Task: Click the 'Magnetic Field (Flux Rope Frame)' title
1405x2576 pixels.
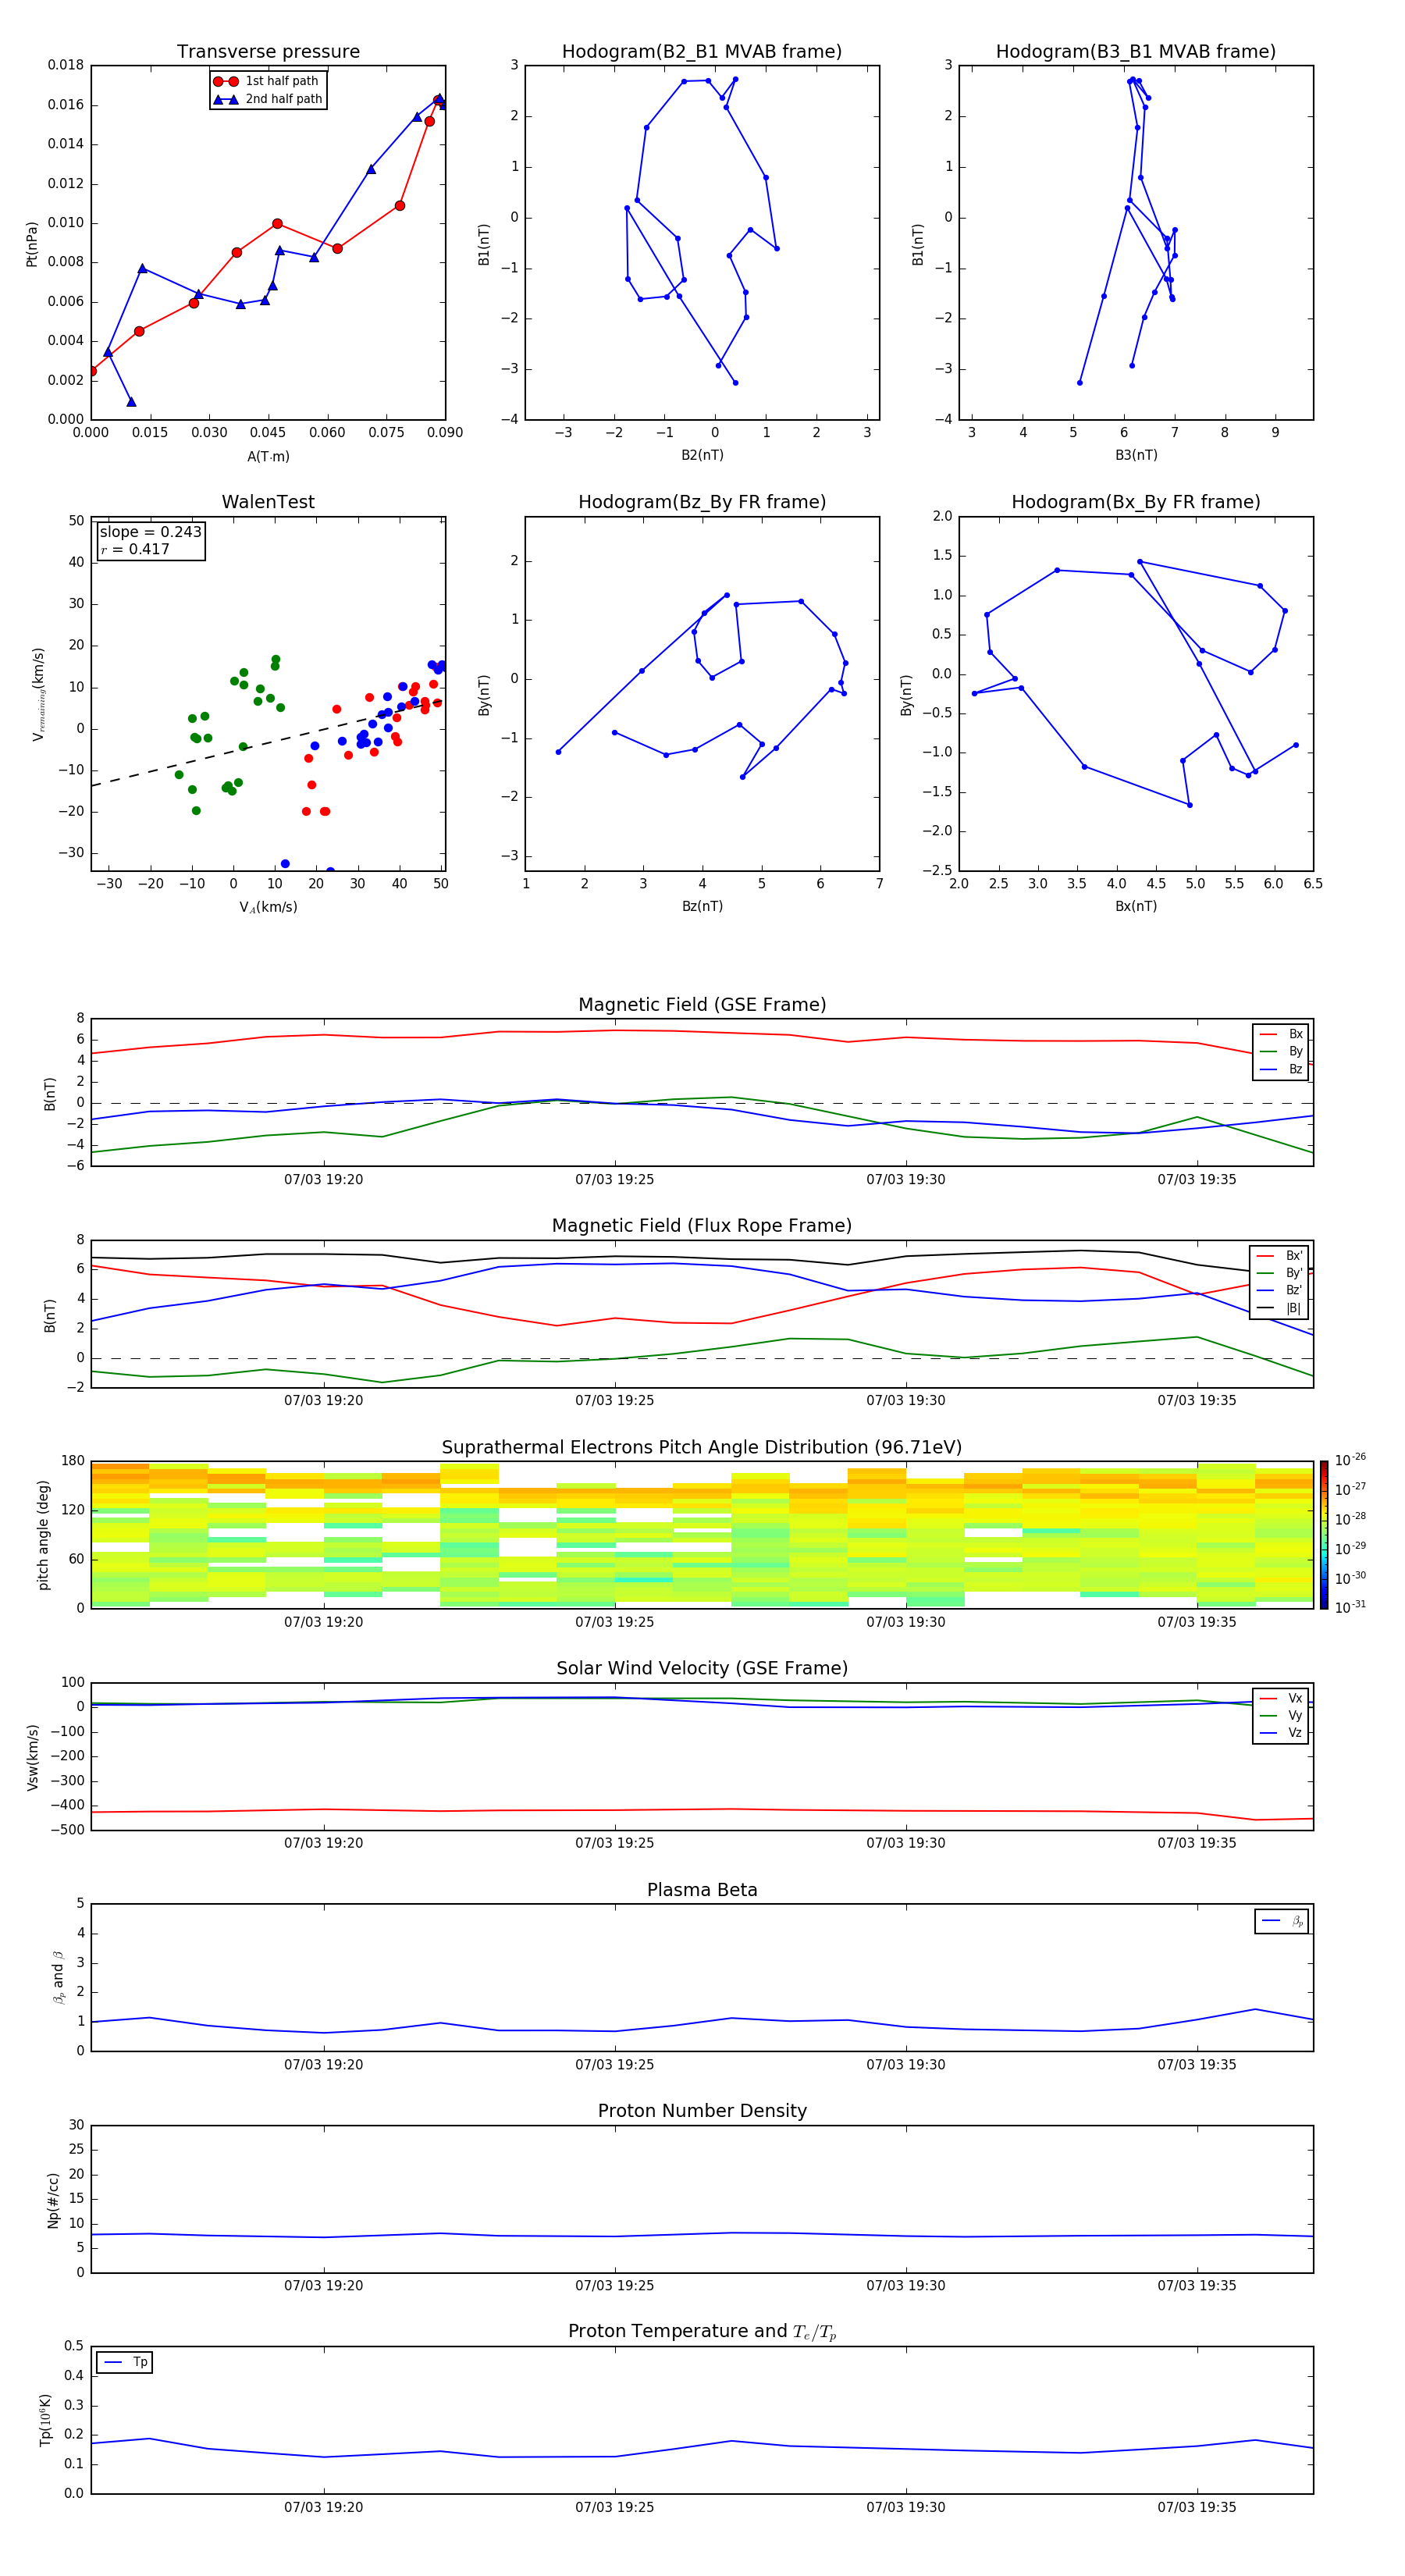Action: [702, 1226]
